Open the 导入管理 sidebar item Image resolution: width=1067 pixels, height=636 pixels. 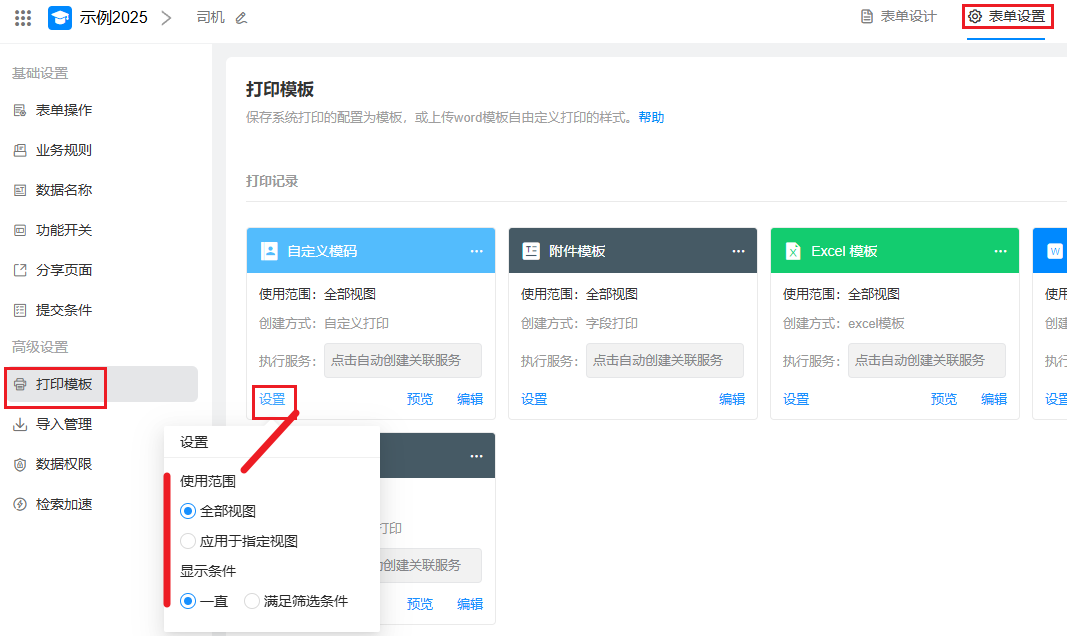tap(63, 424)
